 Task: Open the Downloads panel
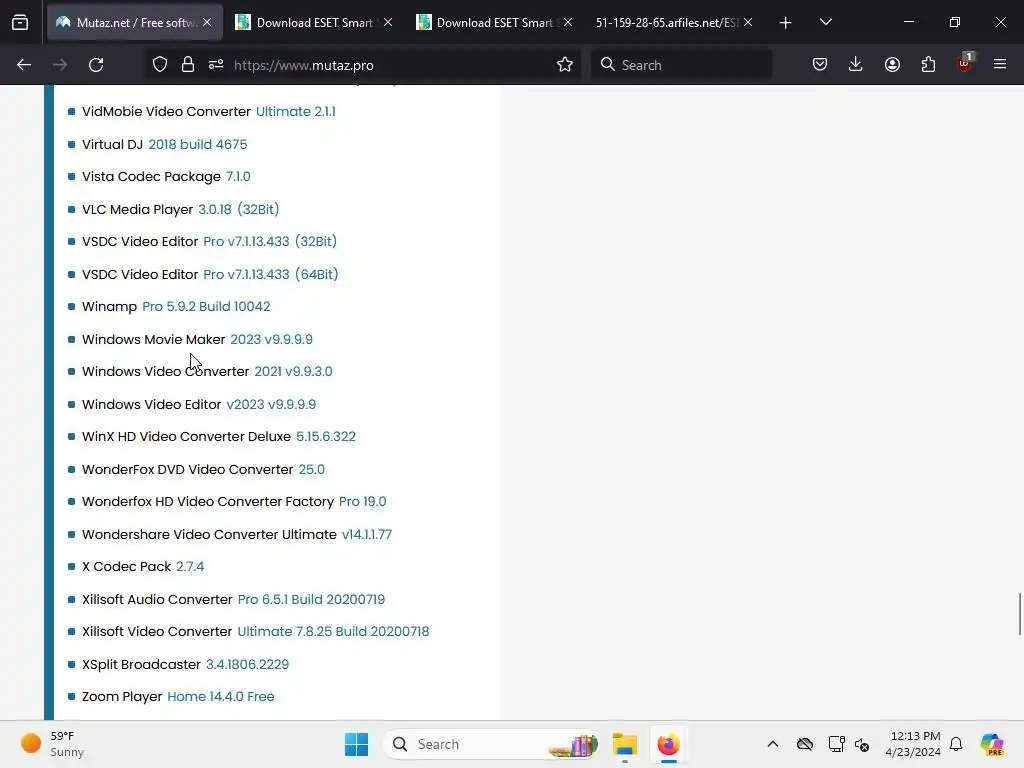[x=856, y=65]
